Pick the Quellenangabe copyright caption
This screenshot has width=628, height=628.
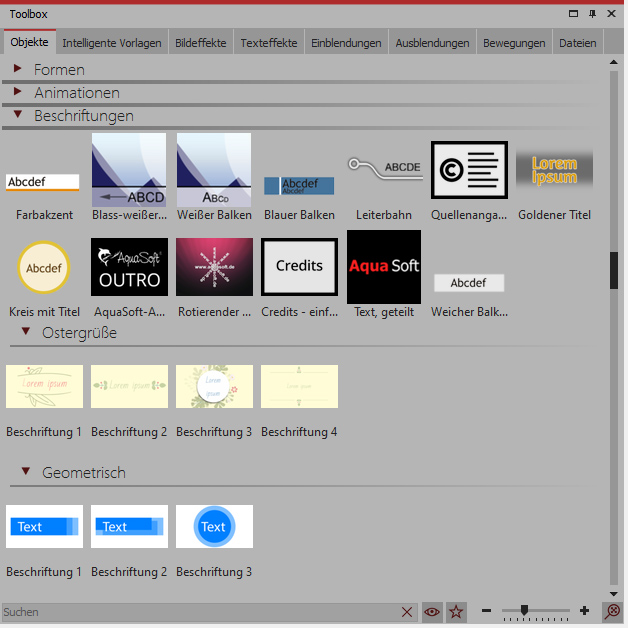coord(469,170)
